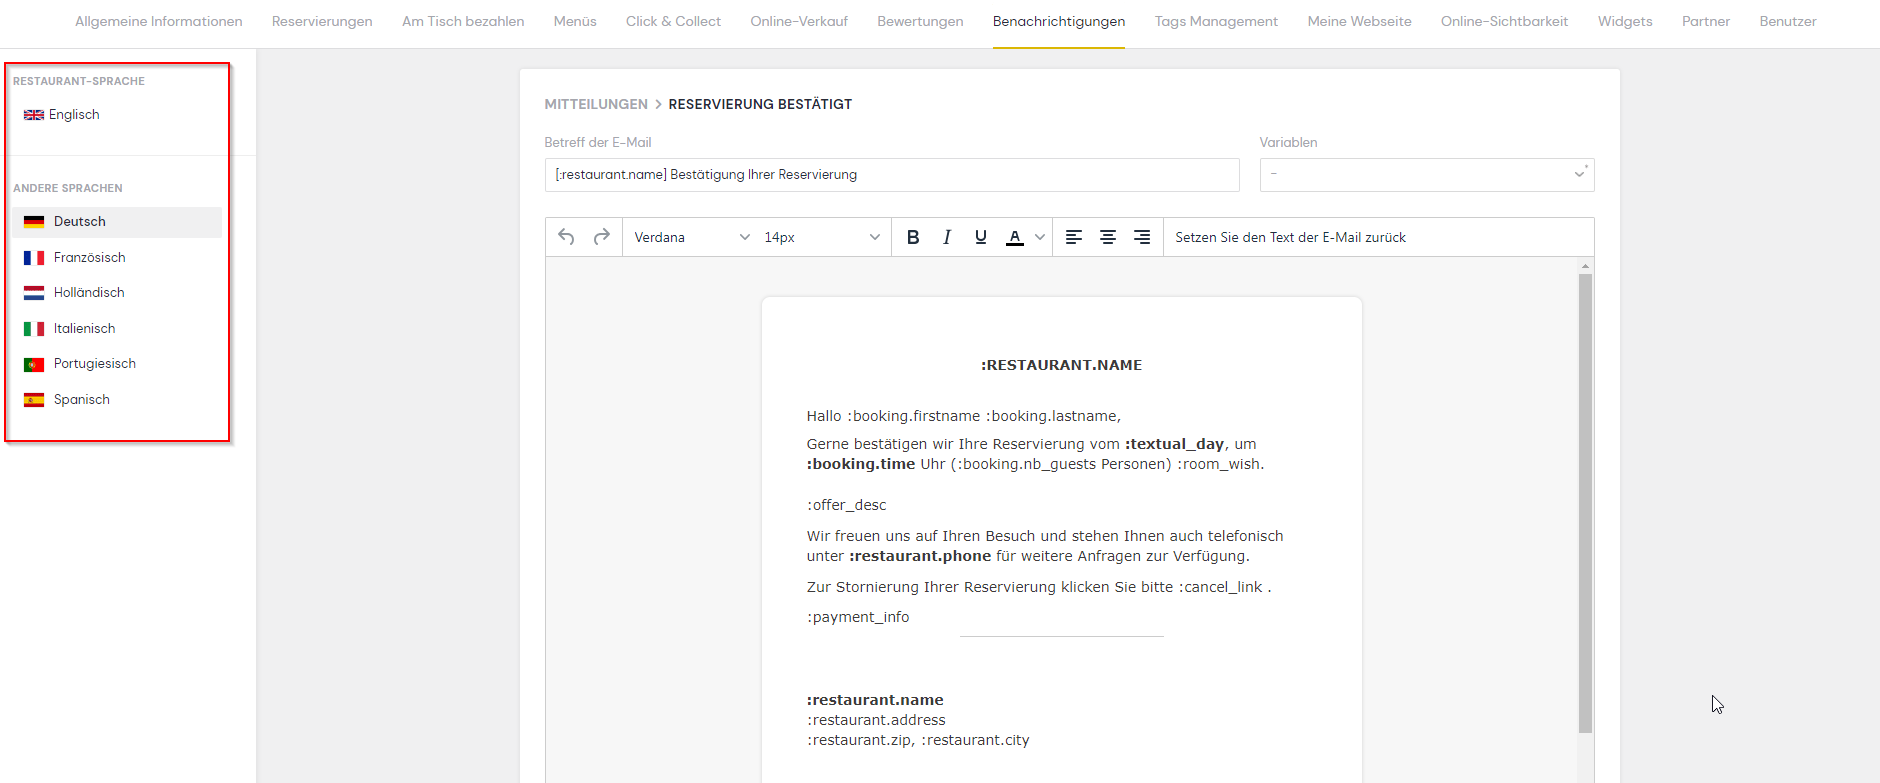Center align the text
Image resolution: width=1880 pixels, height=783 pixels.
[x=1108, y=237]
